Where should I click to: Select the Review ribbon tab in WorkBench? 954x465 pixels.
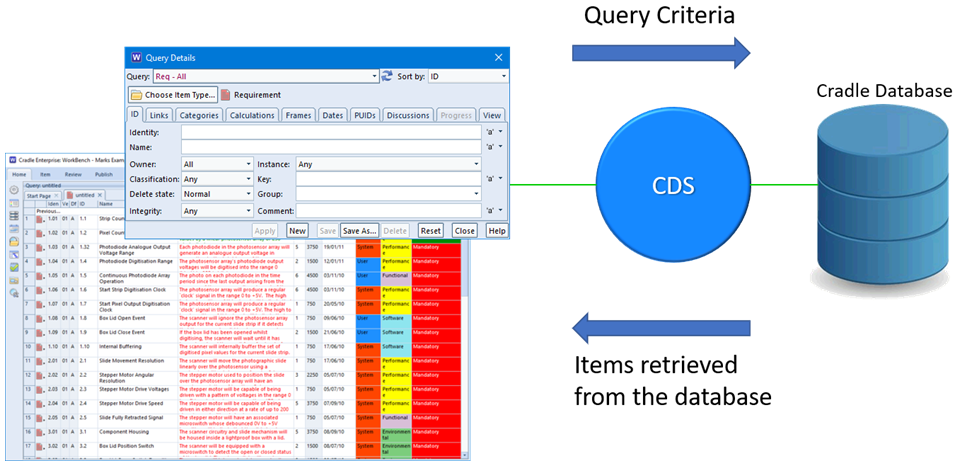73,174
